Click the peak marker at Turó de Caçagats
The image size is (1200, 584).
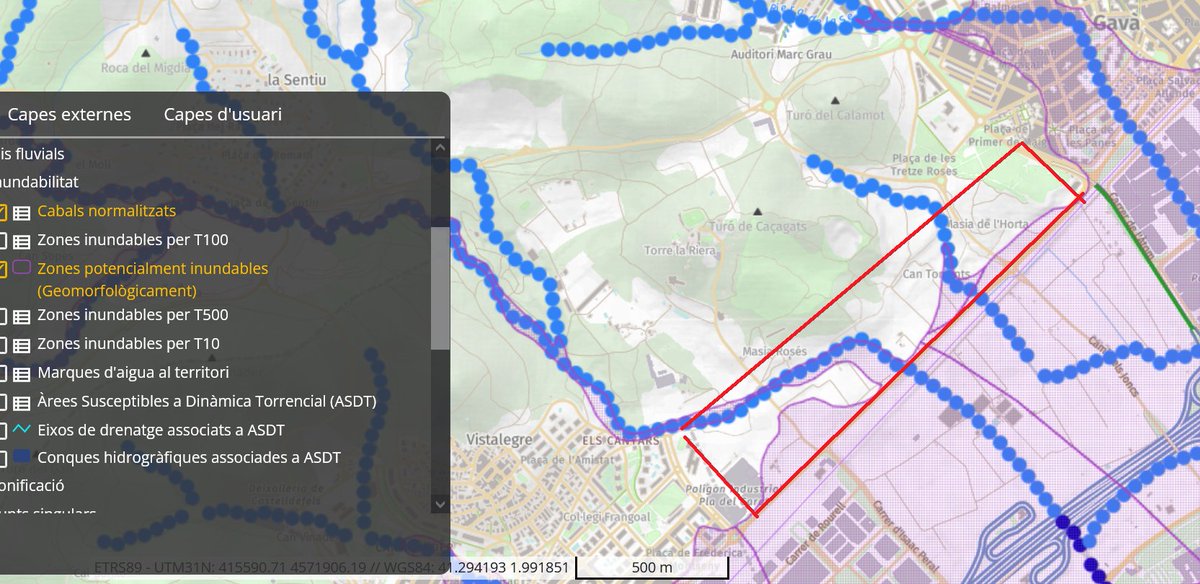pyautogui.click(x=757, y=212)
